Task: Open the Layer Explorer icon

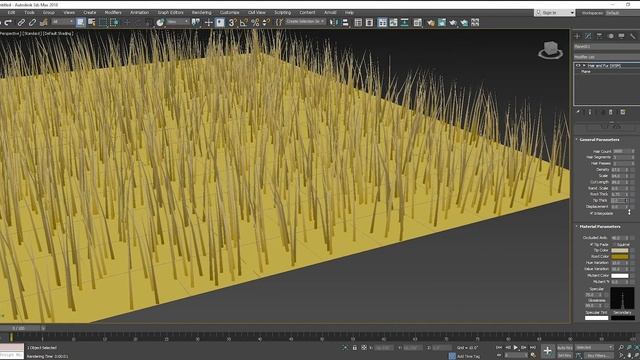Action: coord(369,22)
